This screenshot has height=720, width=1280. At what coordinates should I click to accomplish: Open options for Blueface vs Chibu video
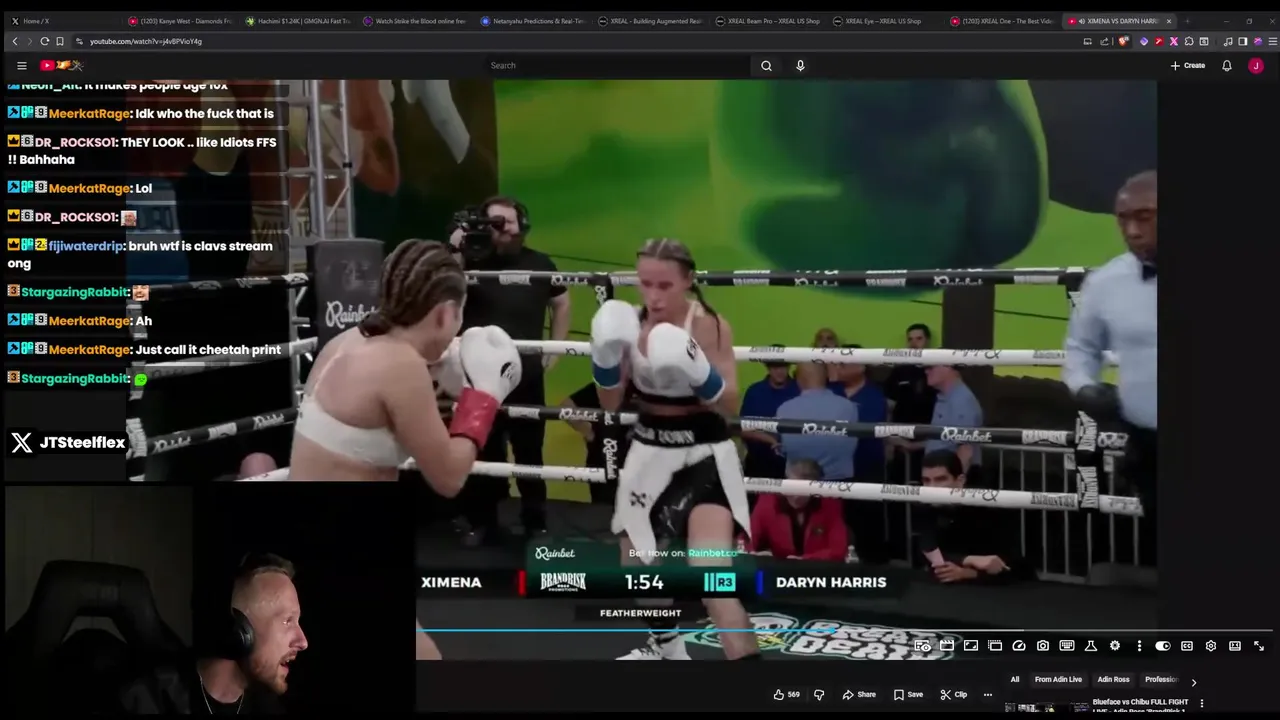pos(1202,704)
